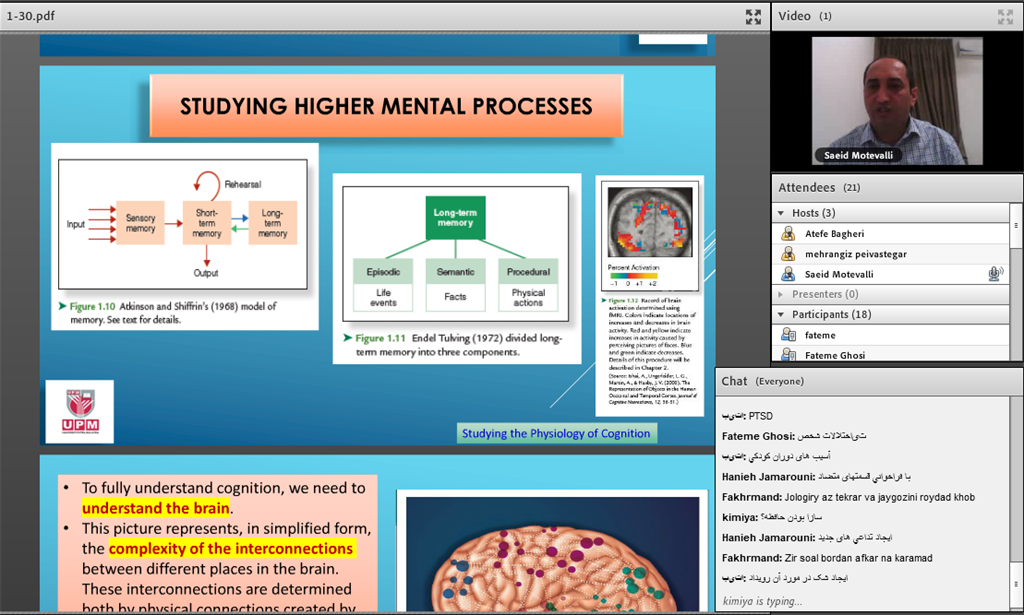1024x615 pixels.
Task: Click the Attendees (21) pod title
Action: pos(819,188)
